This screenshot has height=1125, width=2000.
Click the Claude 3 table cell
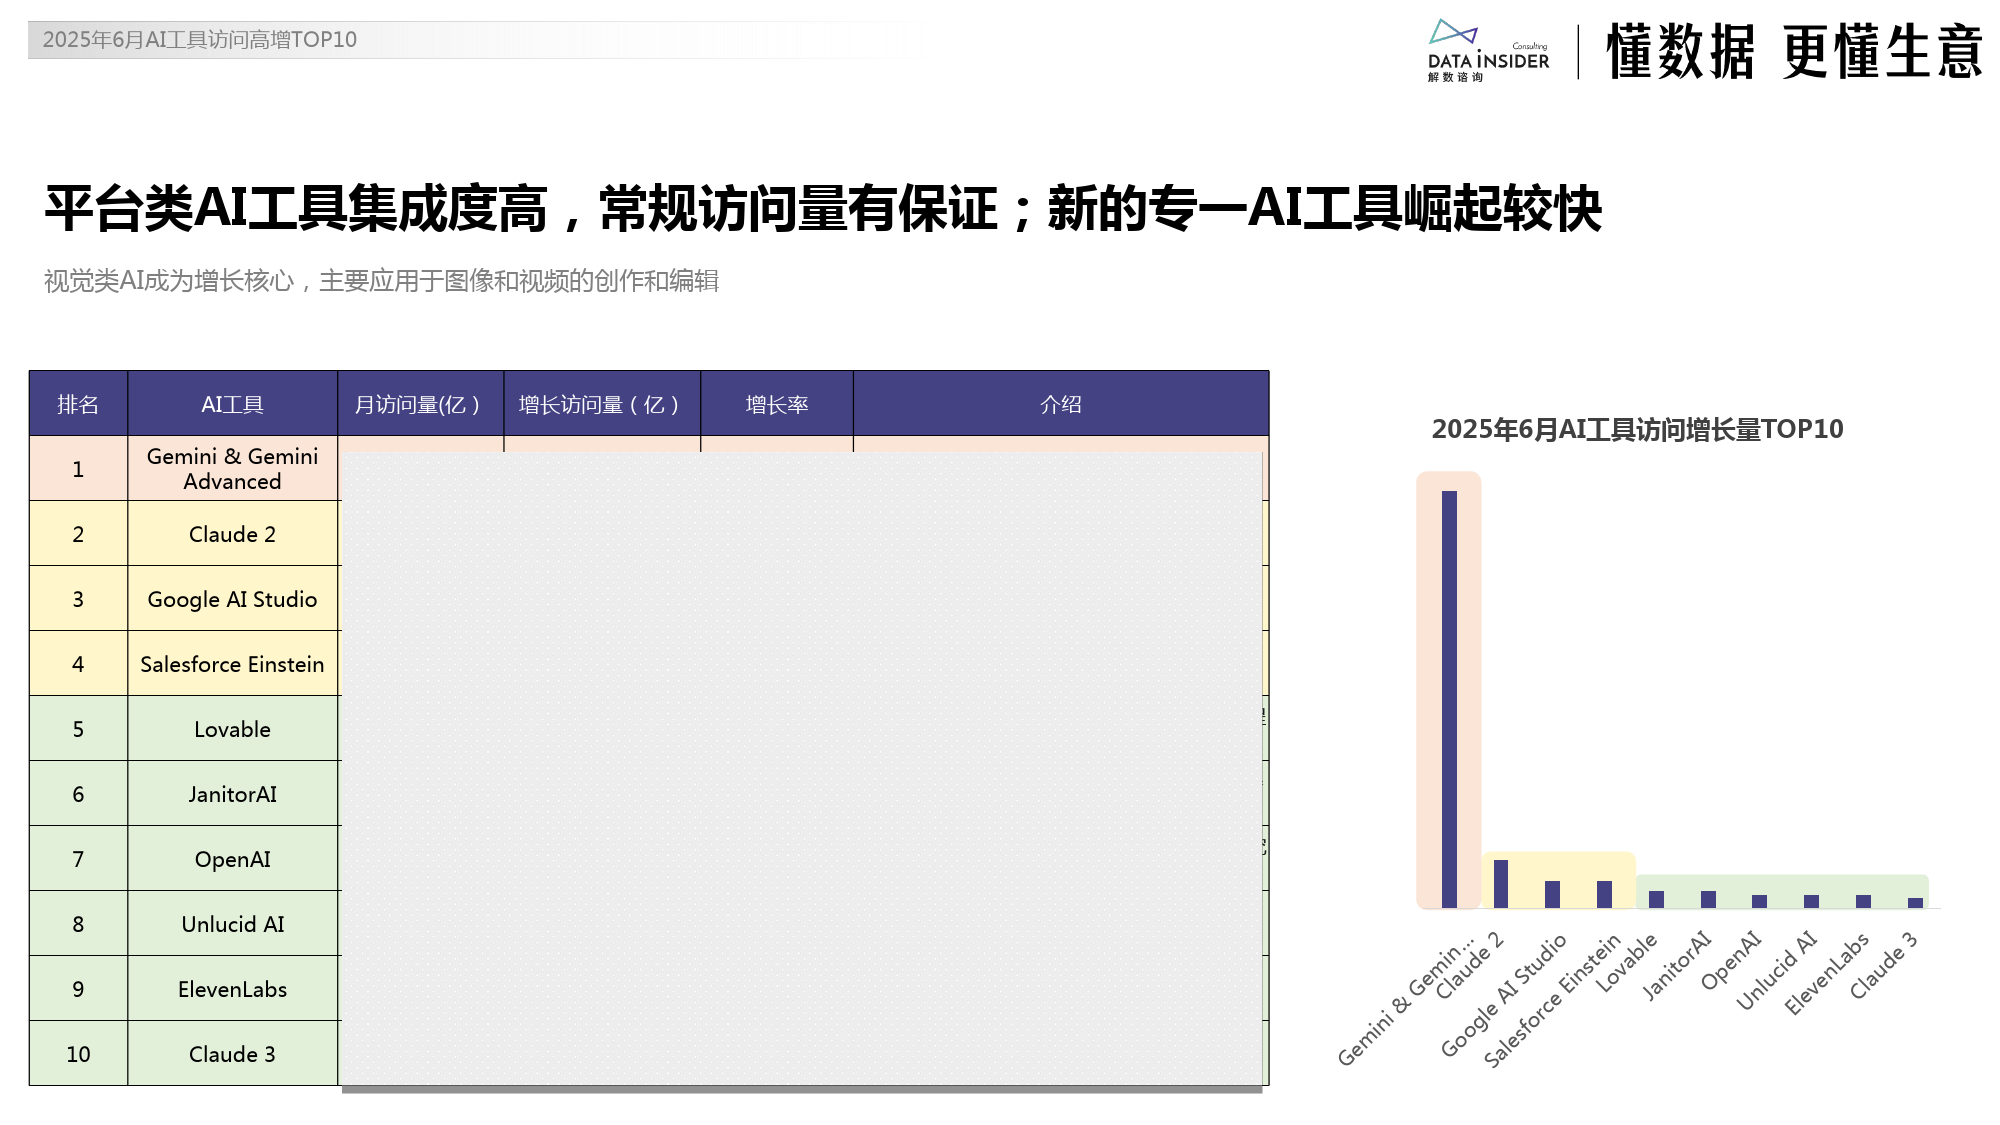[233, 1054]
